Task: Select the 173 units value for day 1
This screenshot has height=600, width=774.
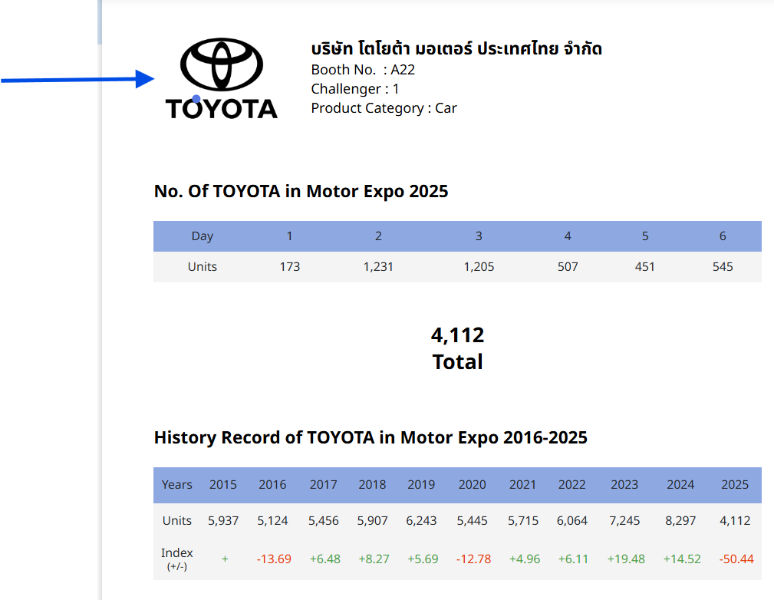Action: point(290,267)
